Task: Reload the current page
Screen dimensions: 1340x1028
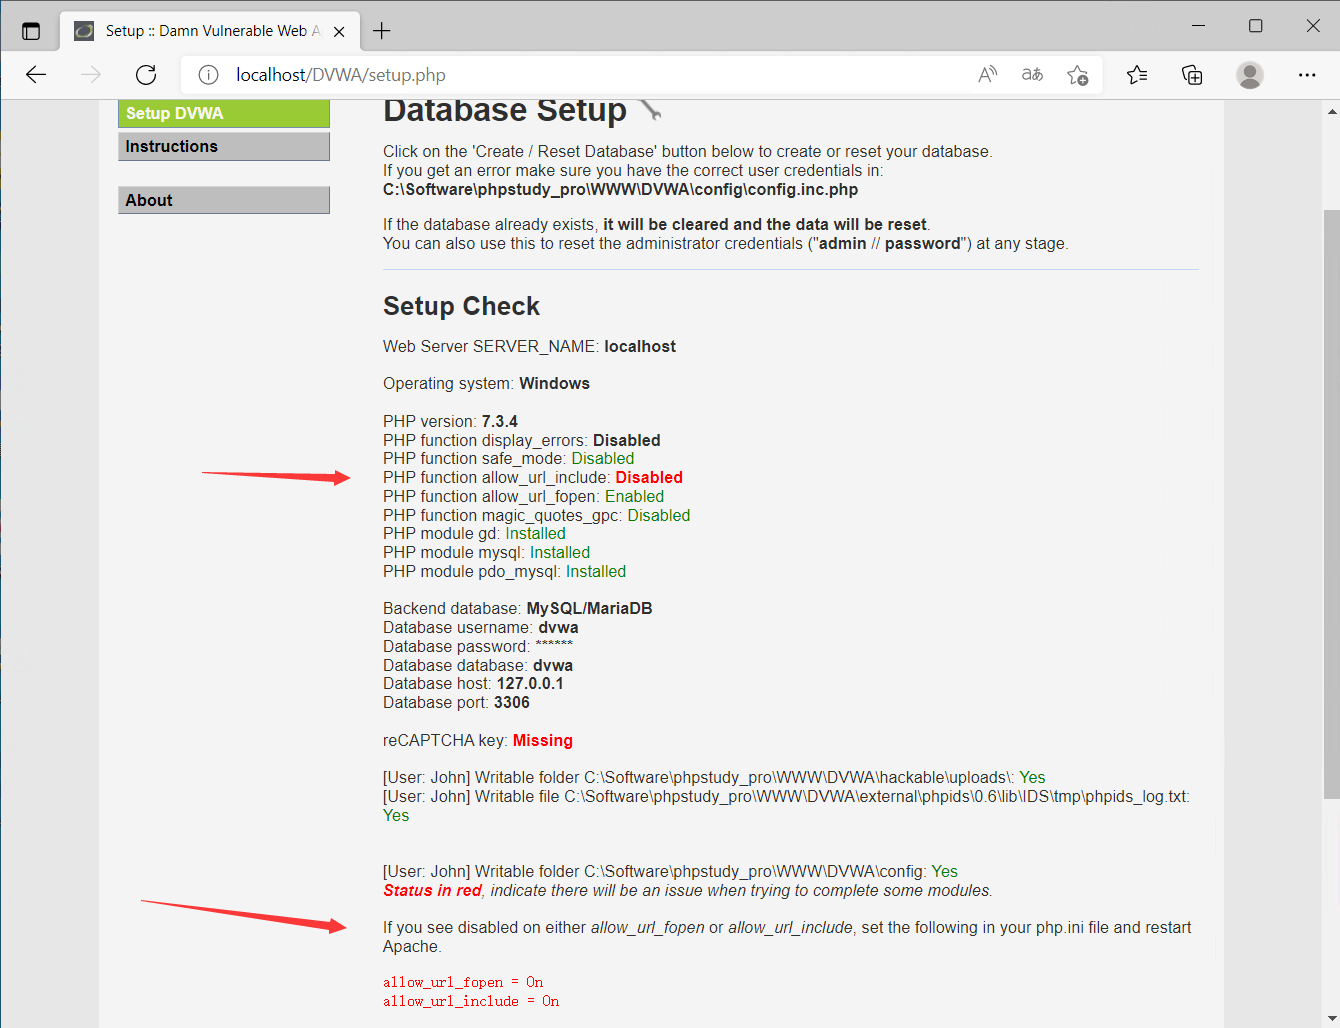Action: pyautogui.click(x=146, y=75)
